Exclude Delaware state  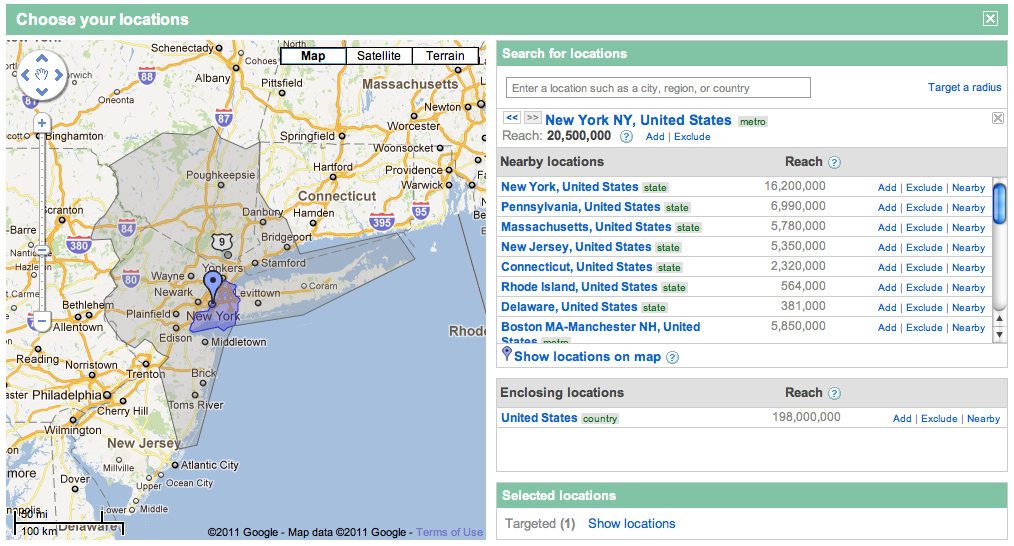point(924,308)
